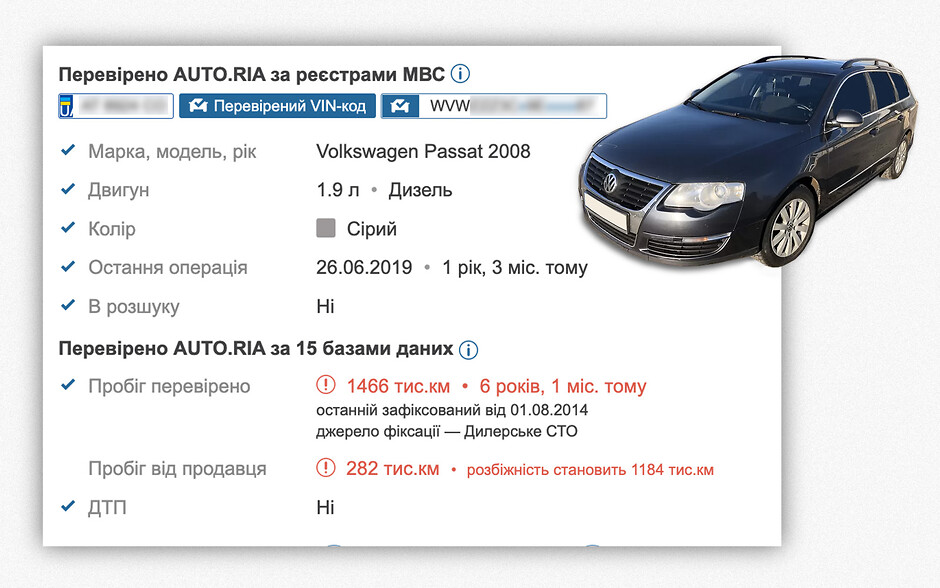
Task: Click the shield icon before the WVW number
Action: click(x=400, y=106)
